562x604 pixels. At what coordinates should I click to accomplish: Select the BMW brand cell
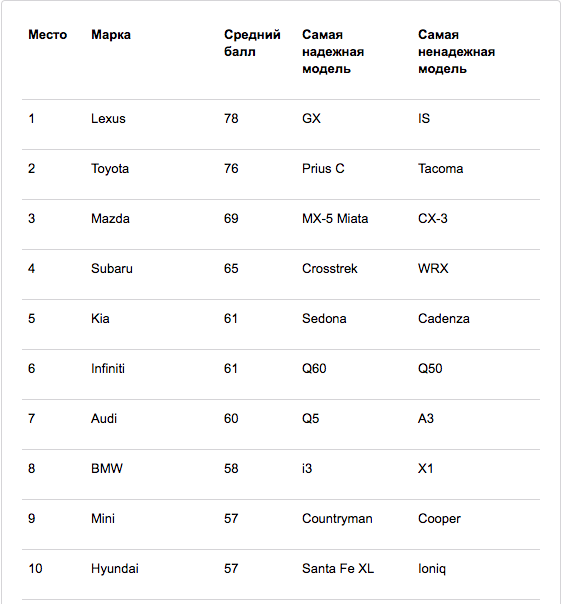107,468
